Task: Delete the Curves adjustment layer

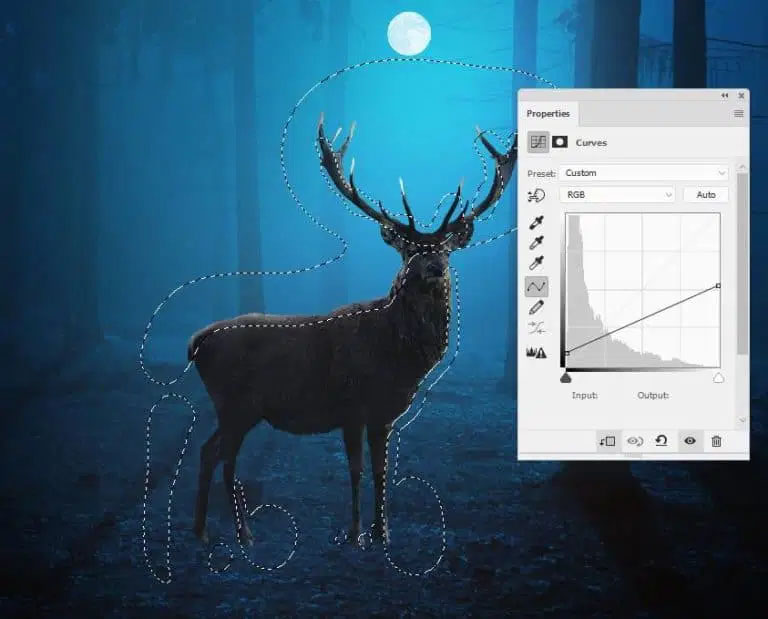Action: [716, 441]
